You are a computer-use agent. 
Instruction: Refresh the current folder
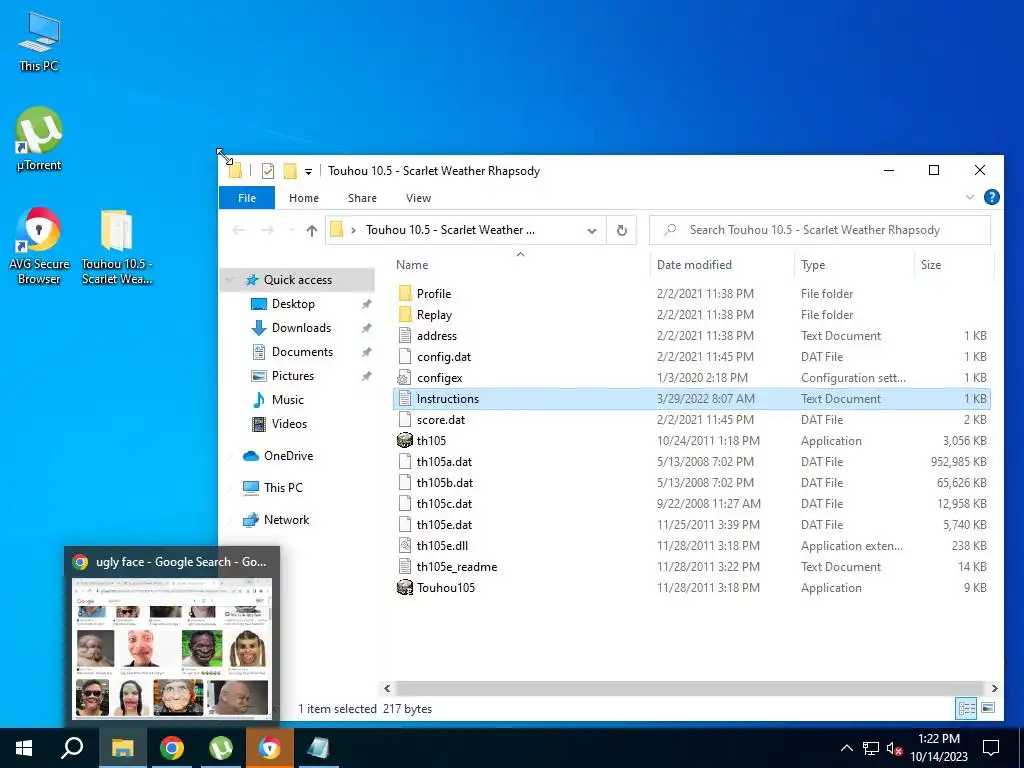tap(622, 231)
